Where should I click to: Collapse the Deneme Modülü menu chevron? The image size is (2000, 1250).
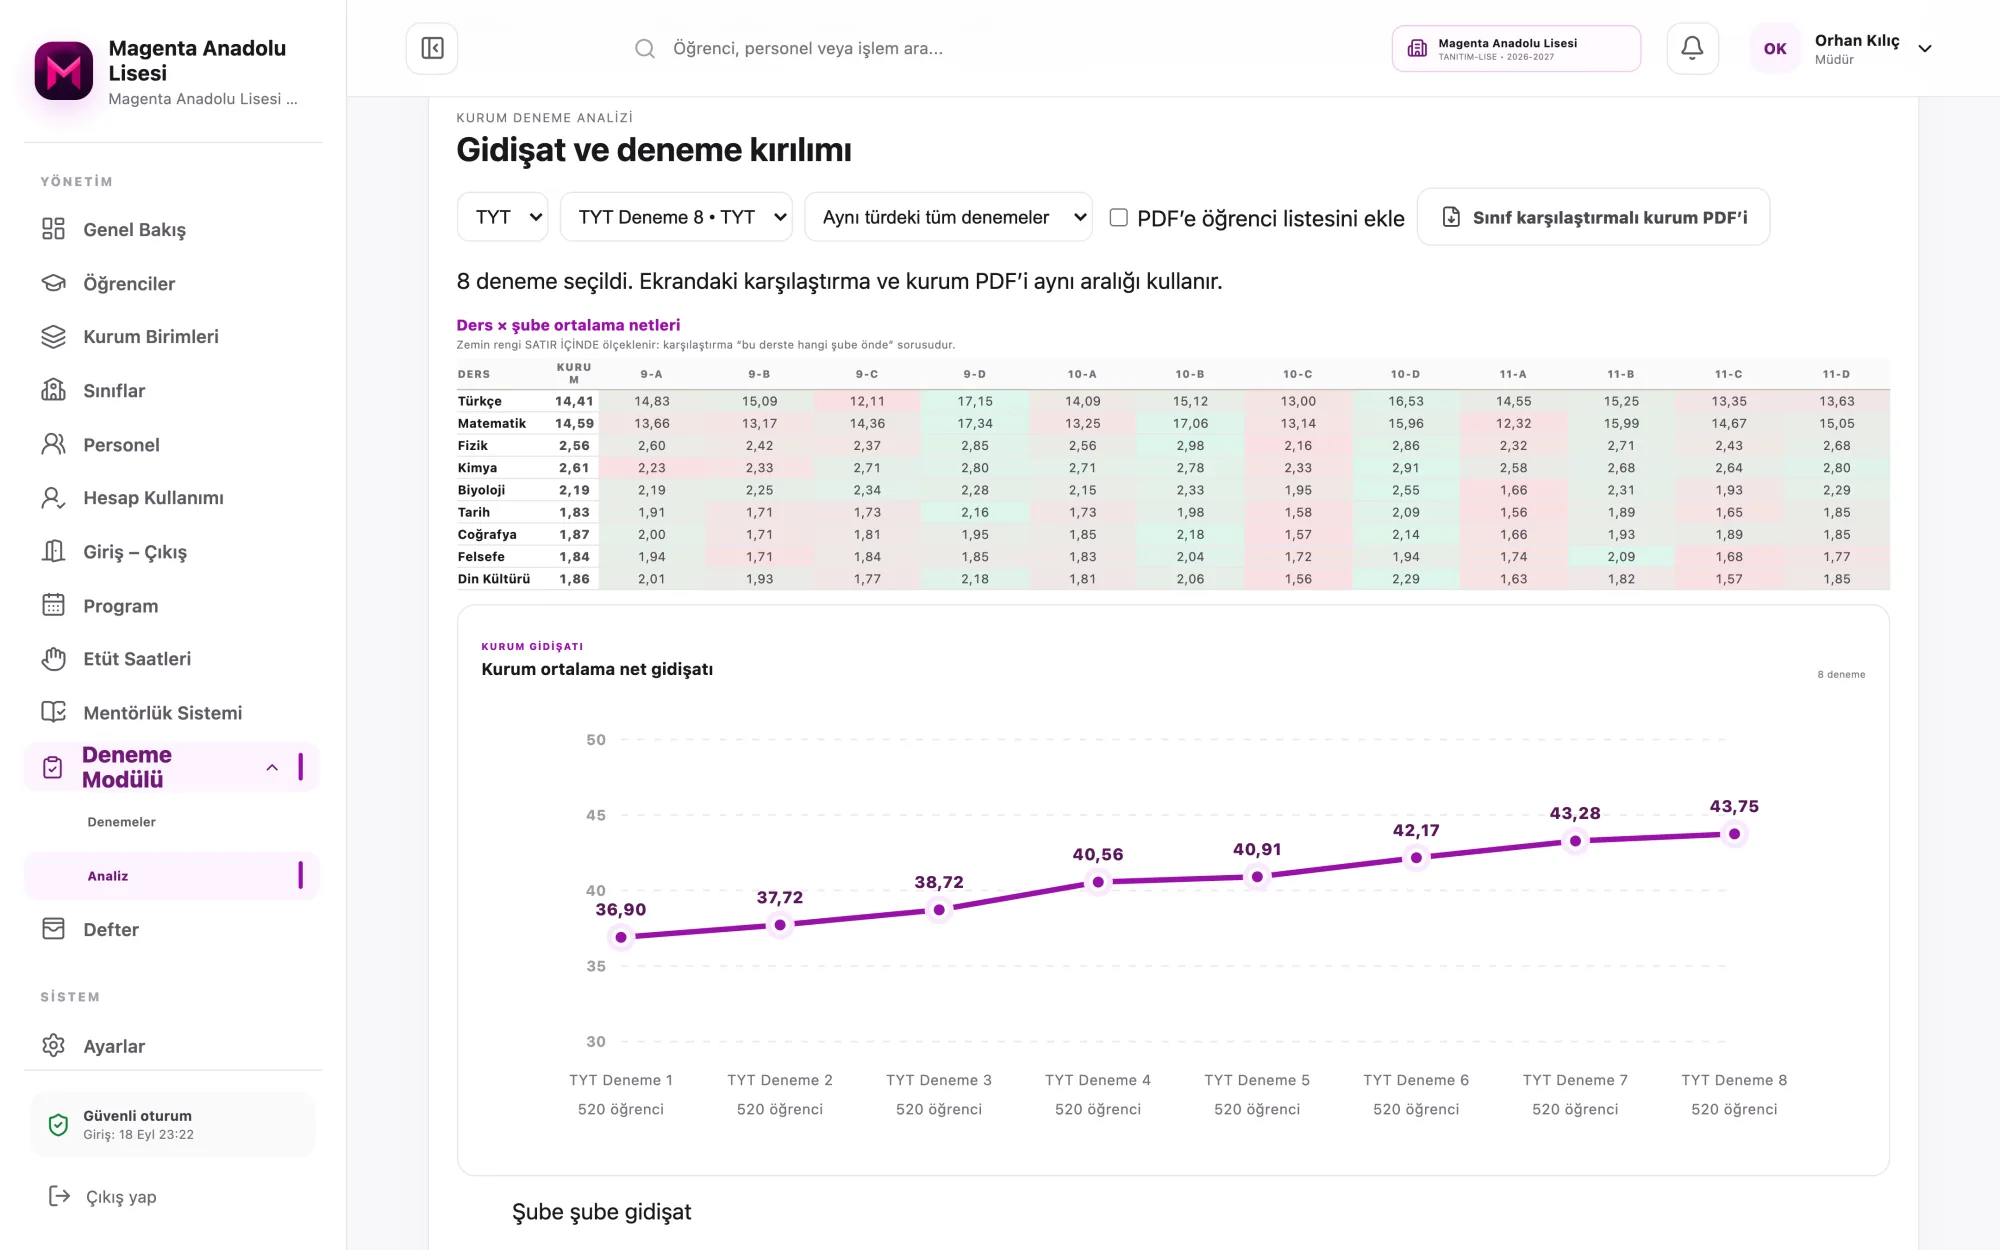coord(272,767)
